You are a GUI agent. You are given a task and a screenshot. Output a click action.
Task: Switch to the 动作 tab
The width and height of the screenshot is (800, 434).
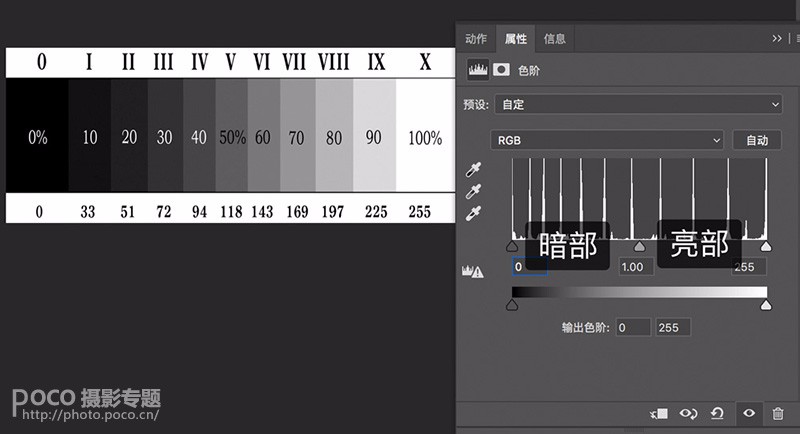click(x=476, y=39)
